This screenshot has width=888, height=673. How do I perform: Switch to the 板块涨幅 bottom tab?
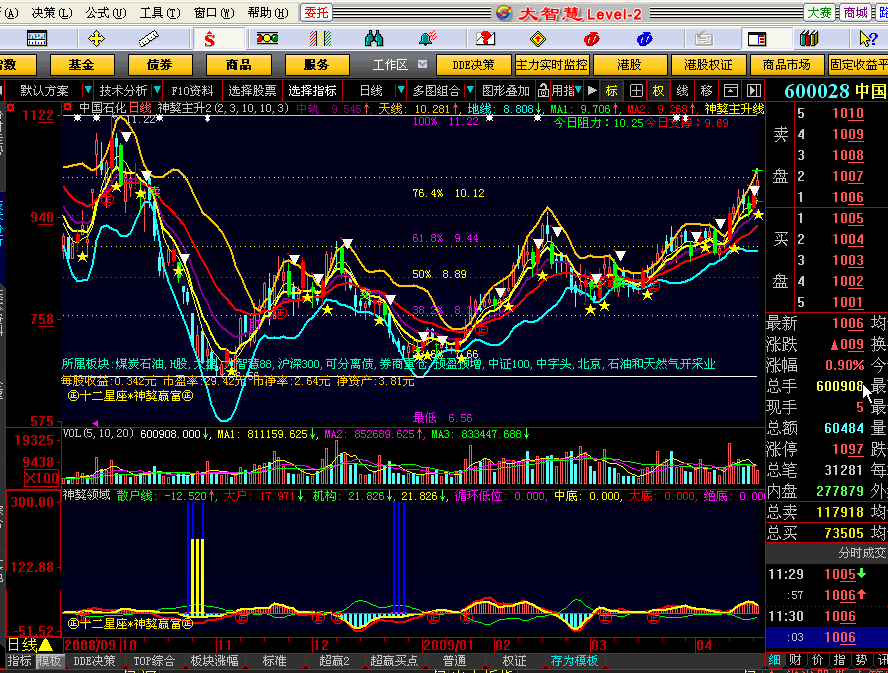[214, 661]
